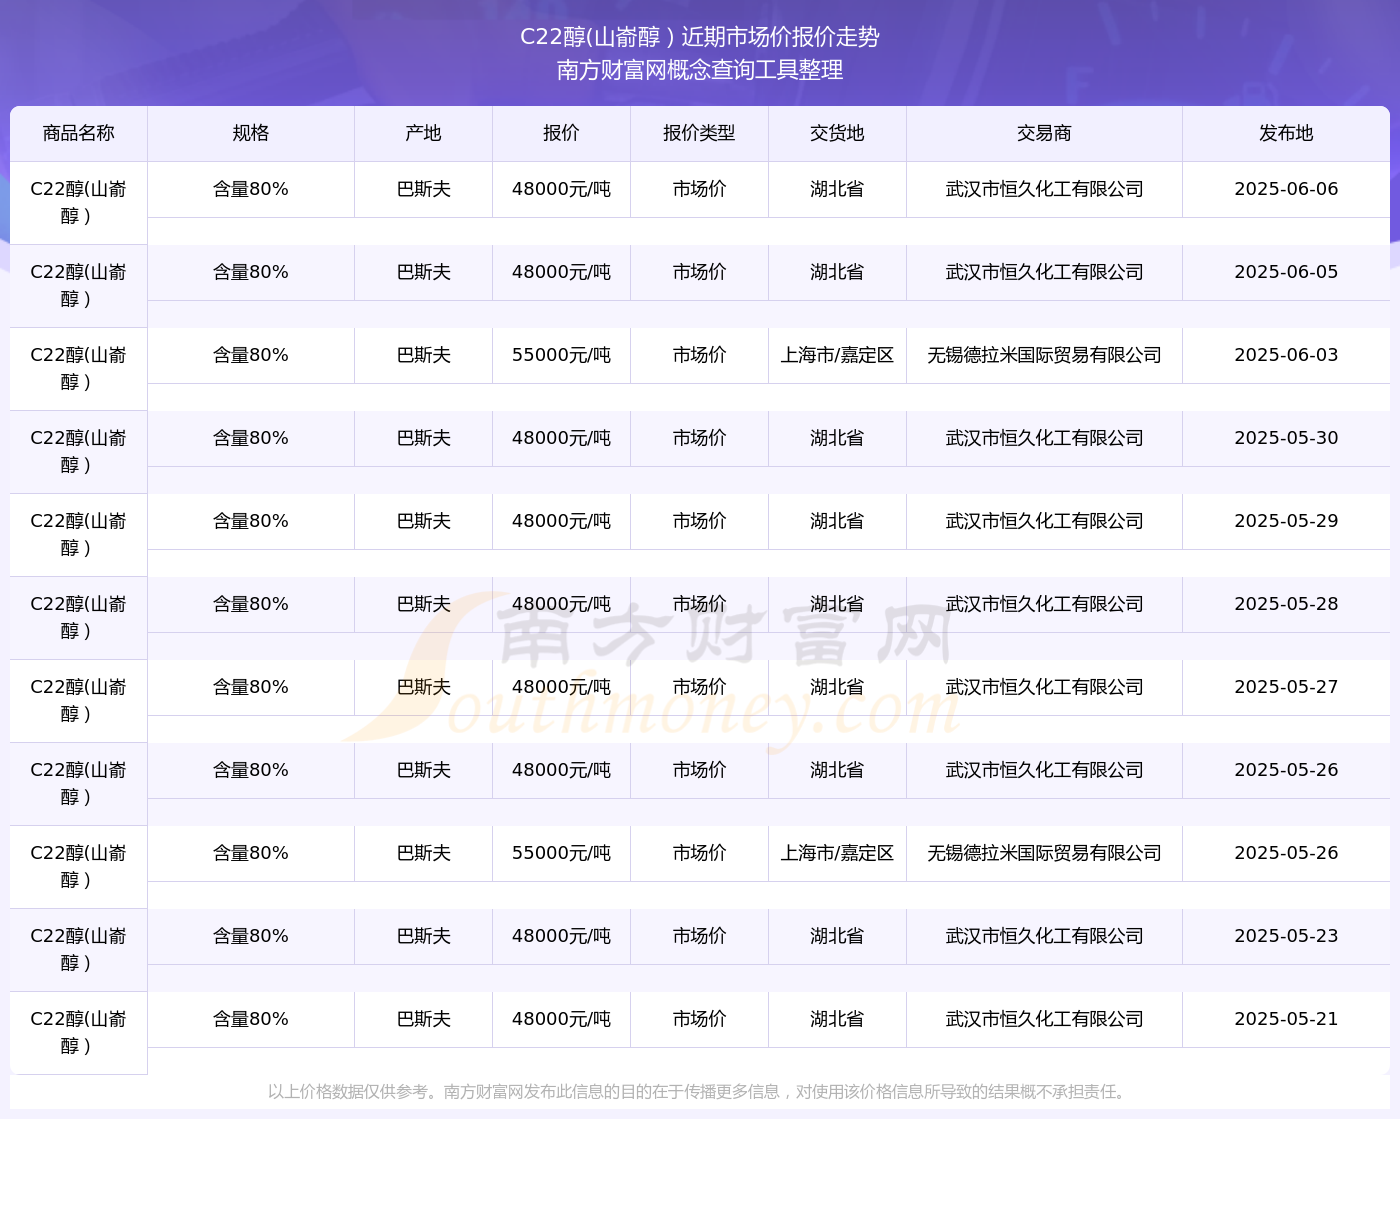Click the 规格 column header

pyautogui.click(x=251, y=133)
